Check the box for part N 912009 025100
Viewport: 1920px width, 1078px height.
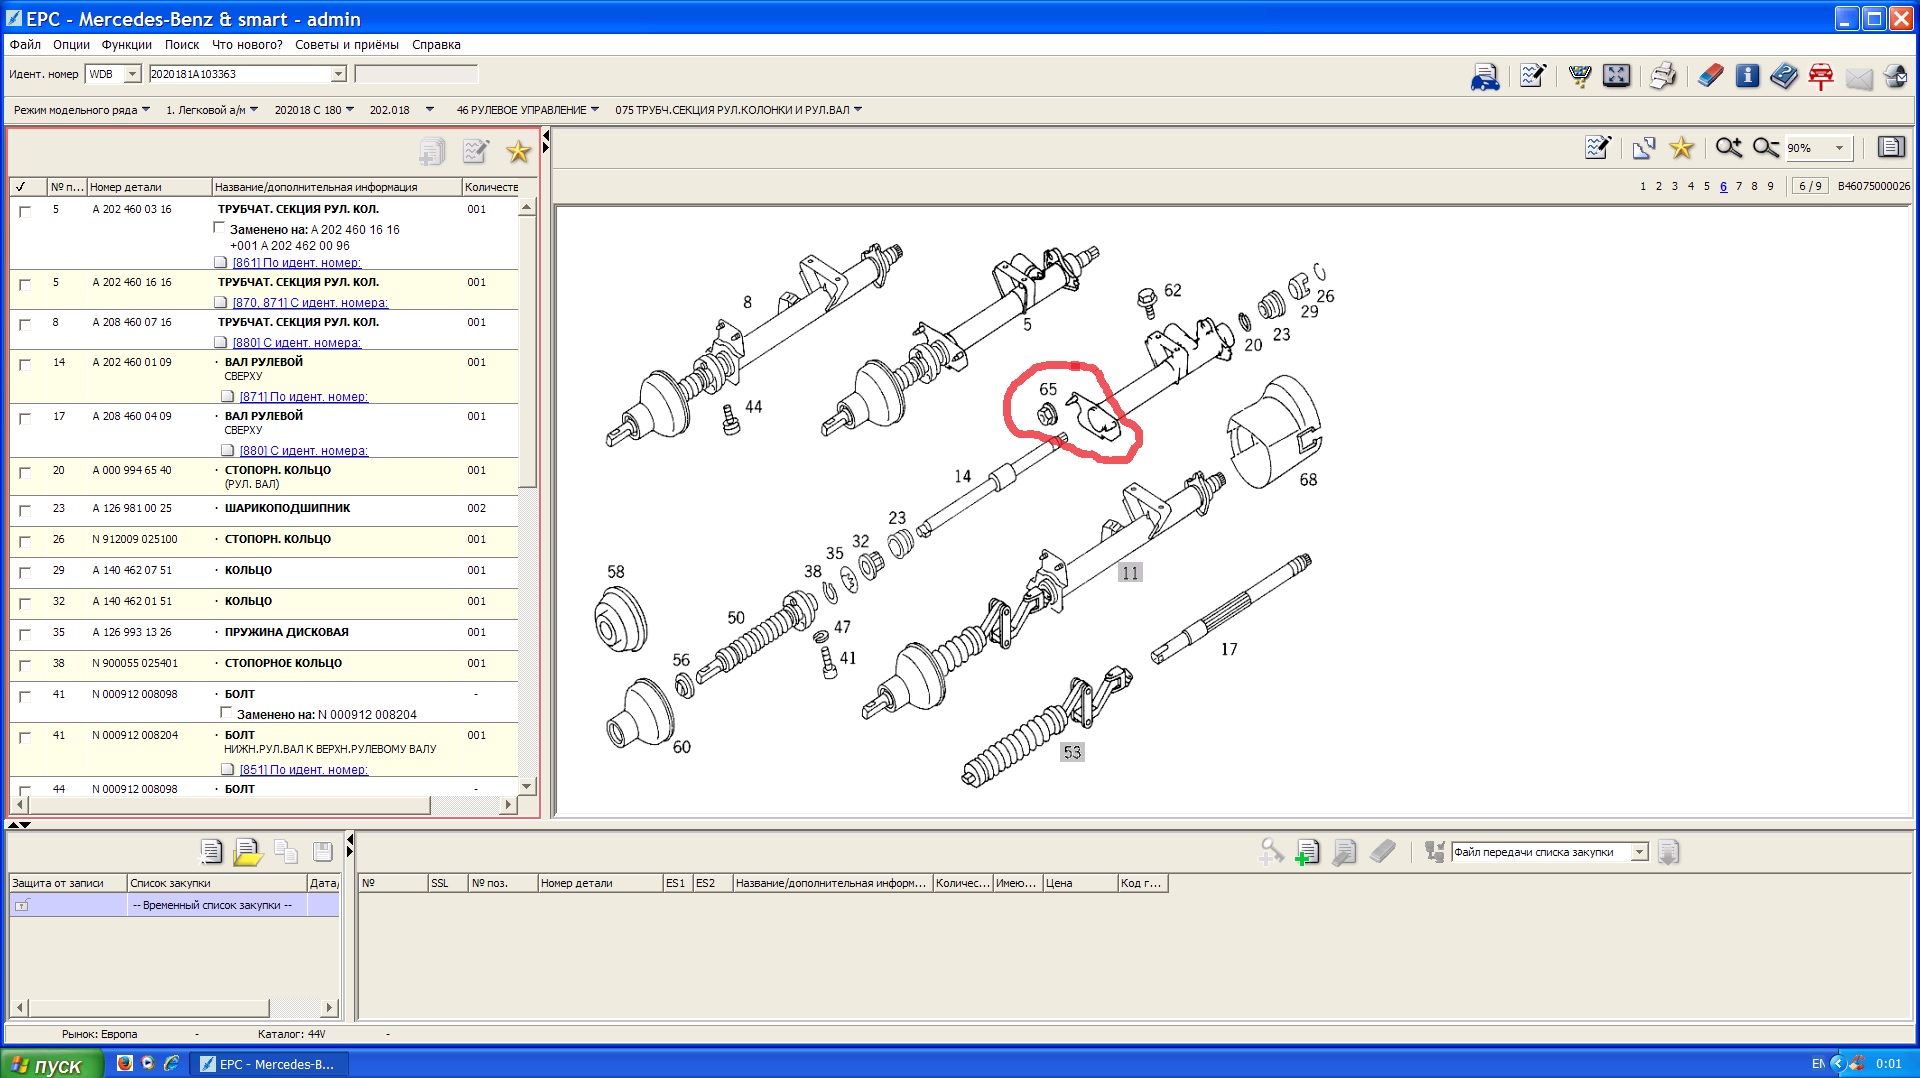pyautogui.click(x=25, y=541)
